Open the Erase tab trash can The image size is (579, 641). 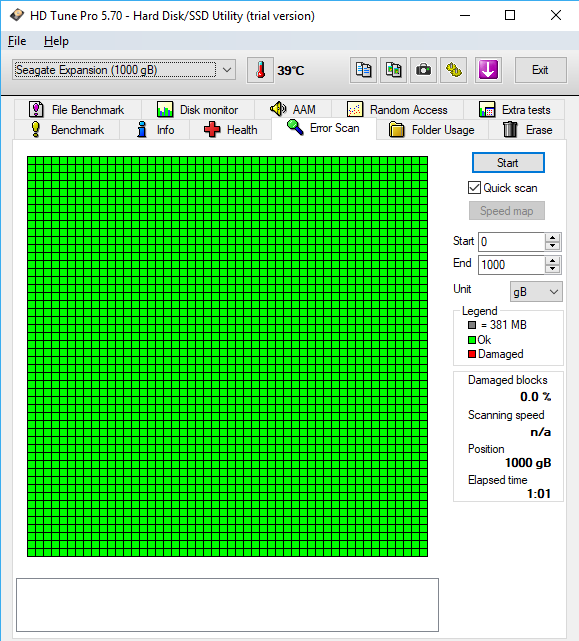pyautogui.click(x=510, y=130)
